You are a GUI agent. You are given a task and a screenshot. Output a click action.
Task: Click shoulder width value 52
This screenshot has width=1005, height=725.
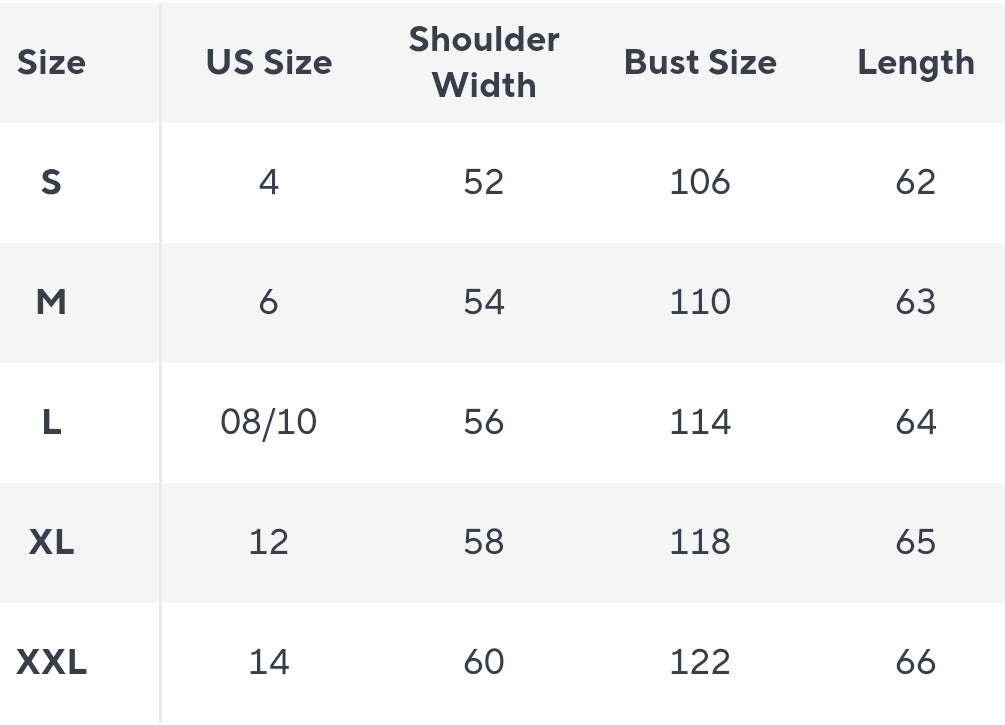coord(484,182)
